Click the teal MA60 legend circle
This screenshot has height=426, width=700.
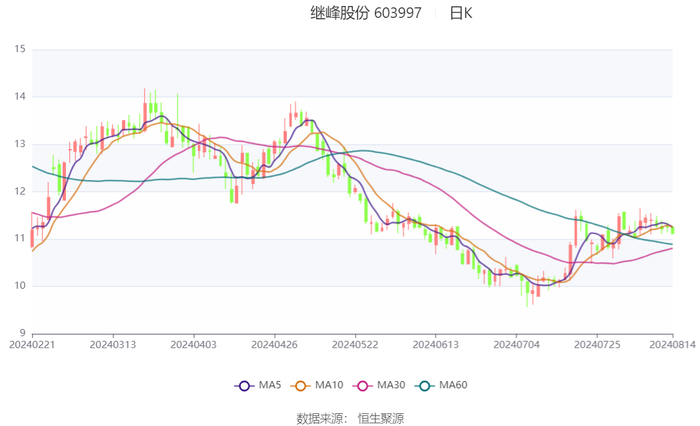(425, 386)
